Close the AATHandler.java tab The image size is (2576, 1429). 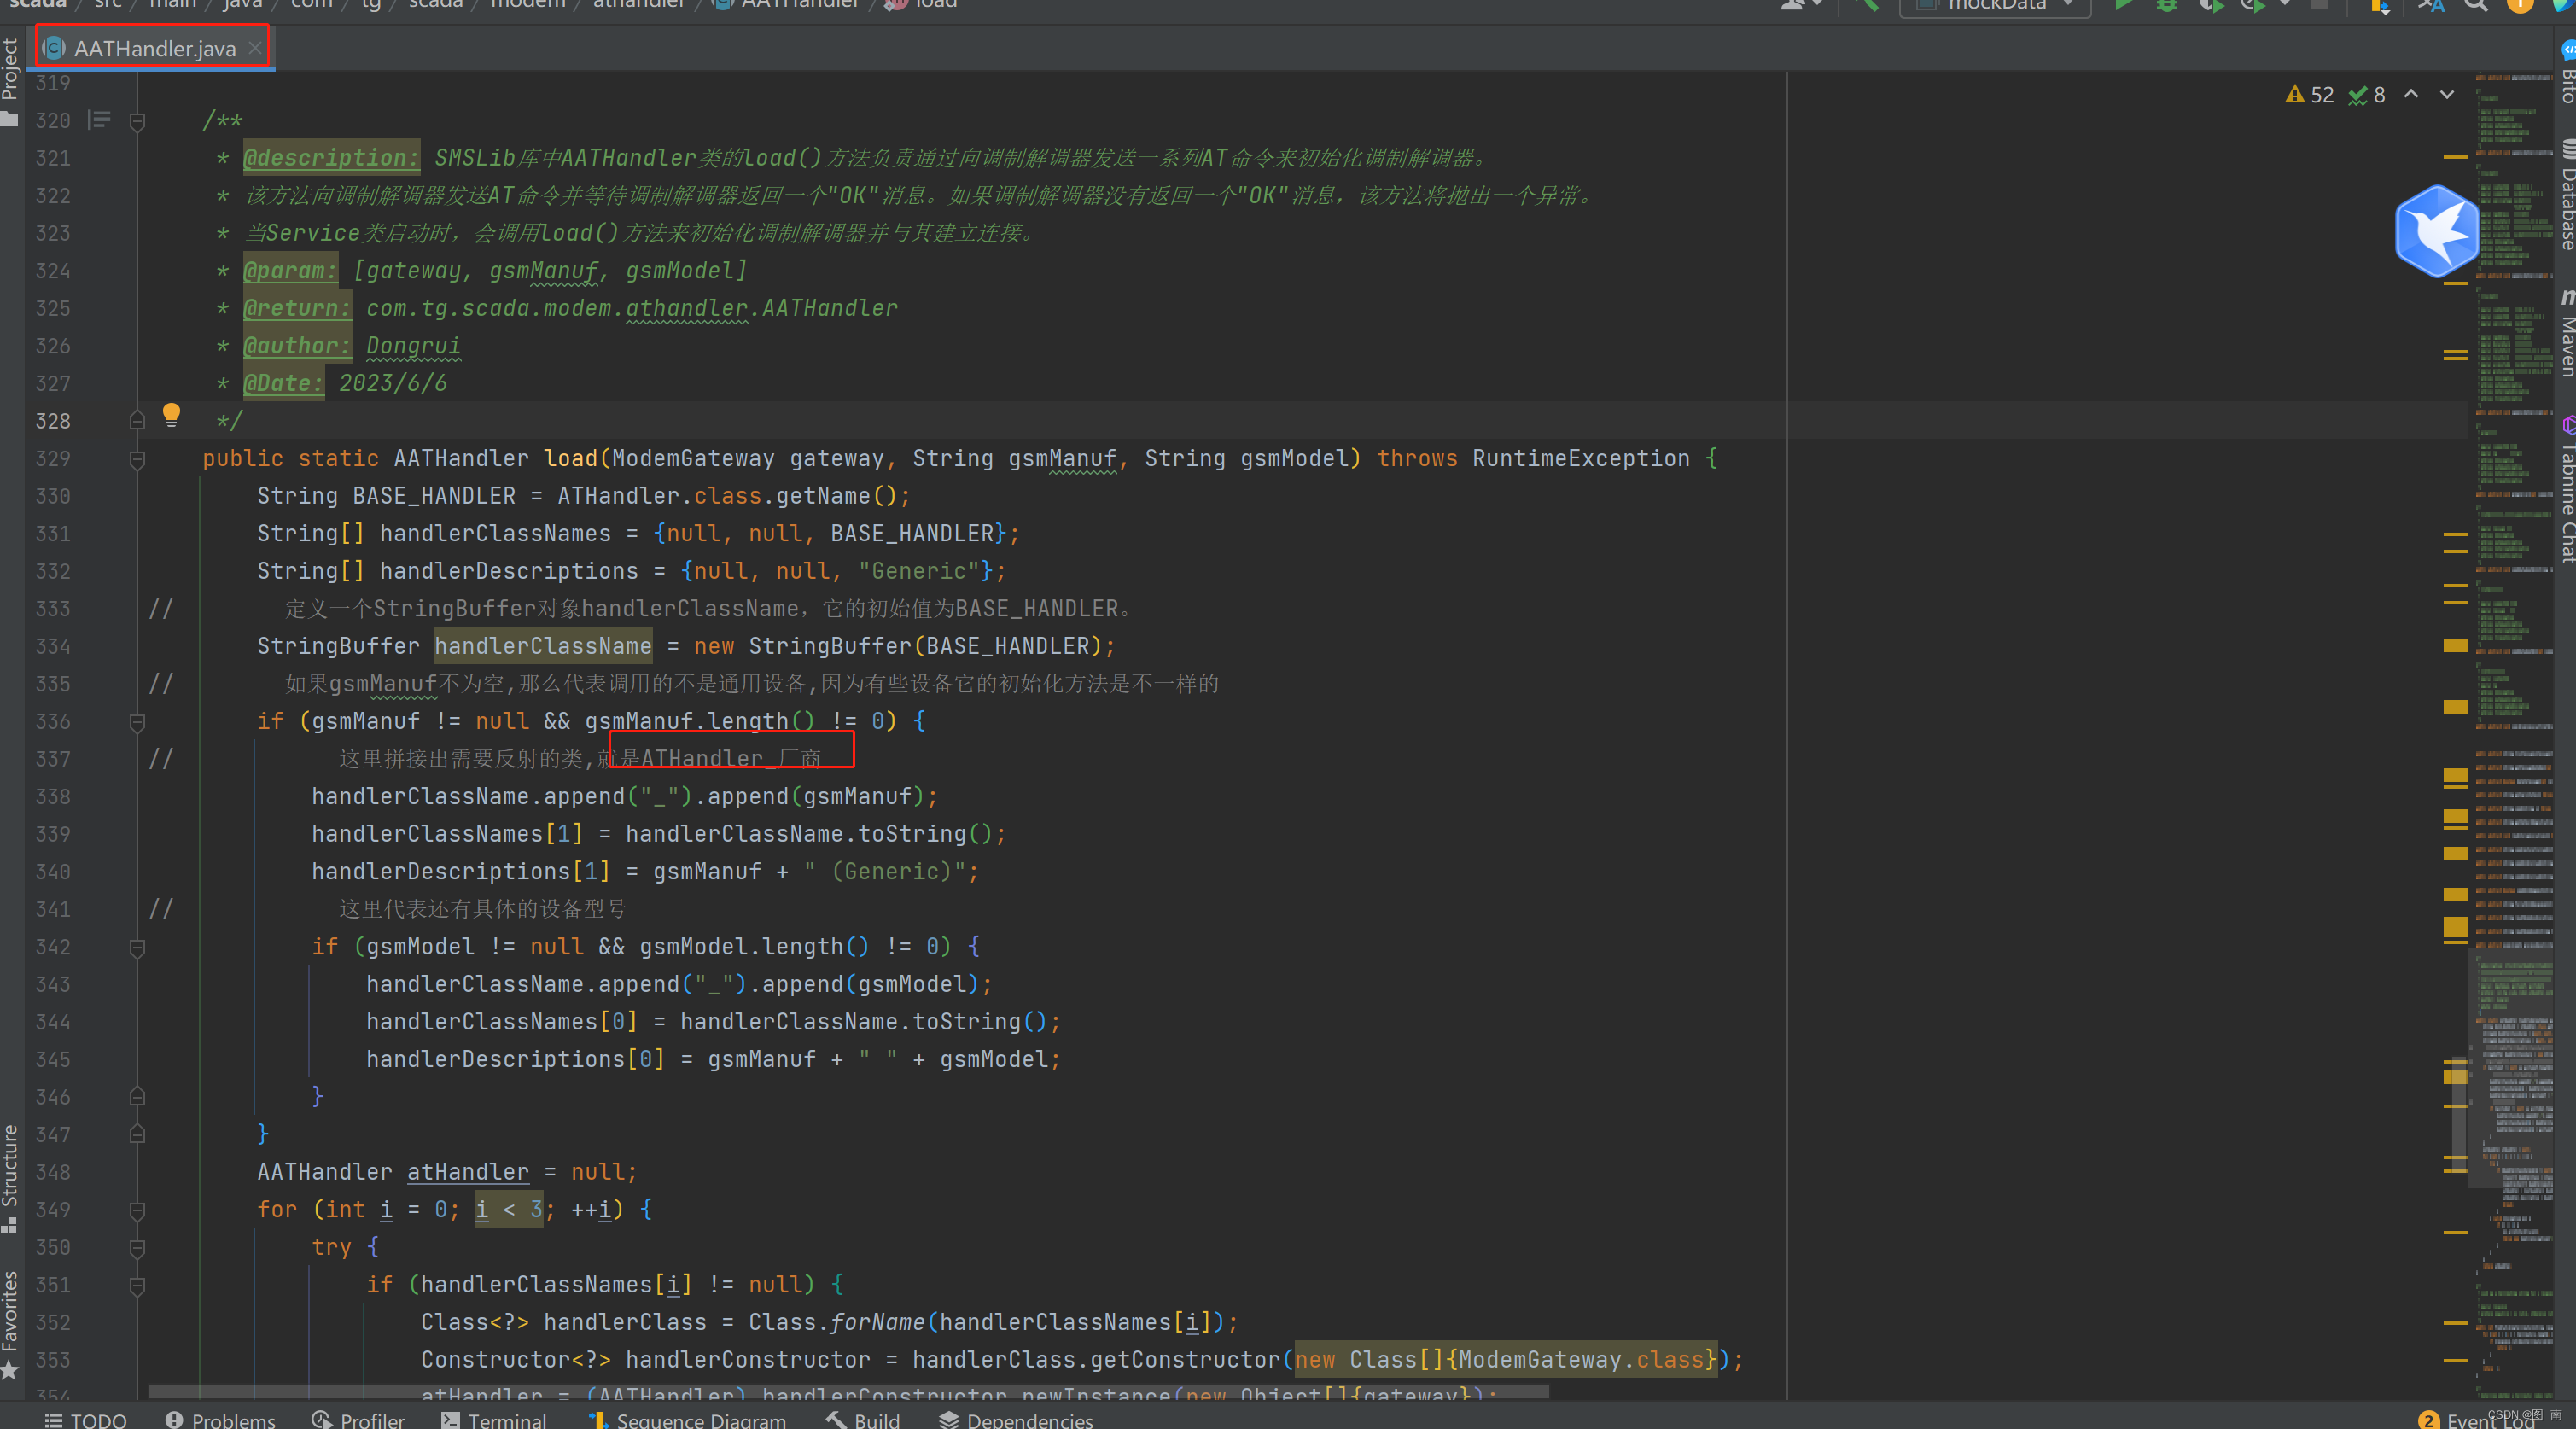click(256, 47)
